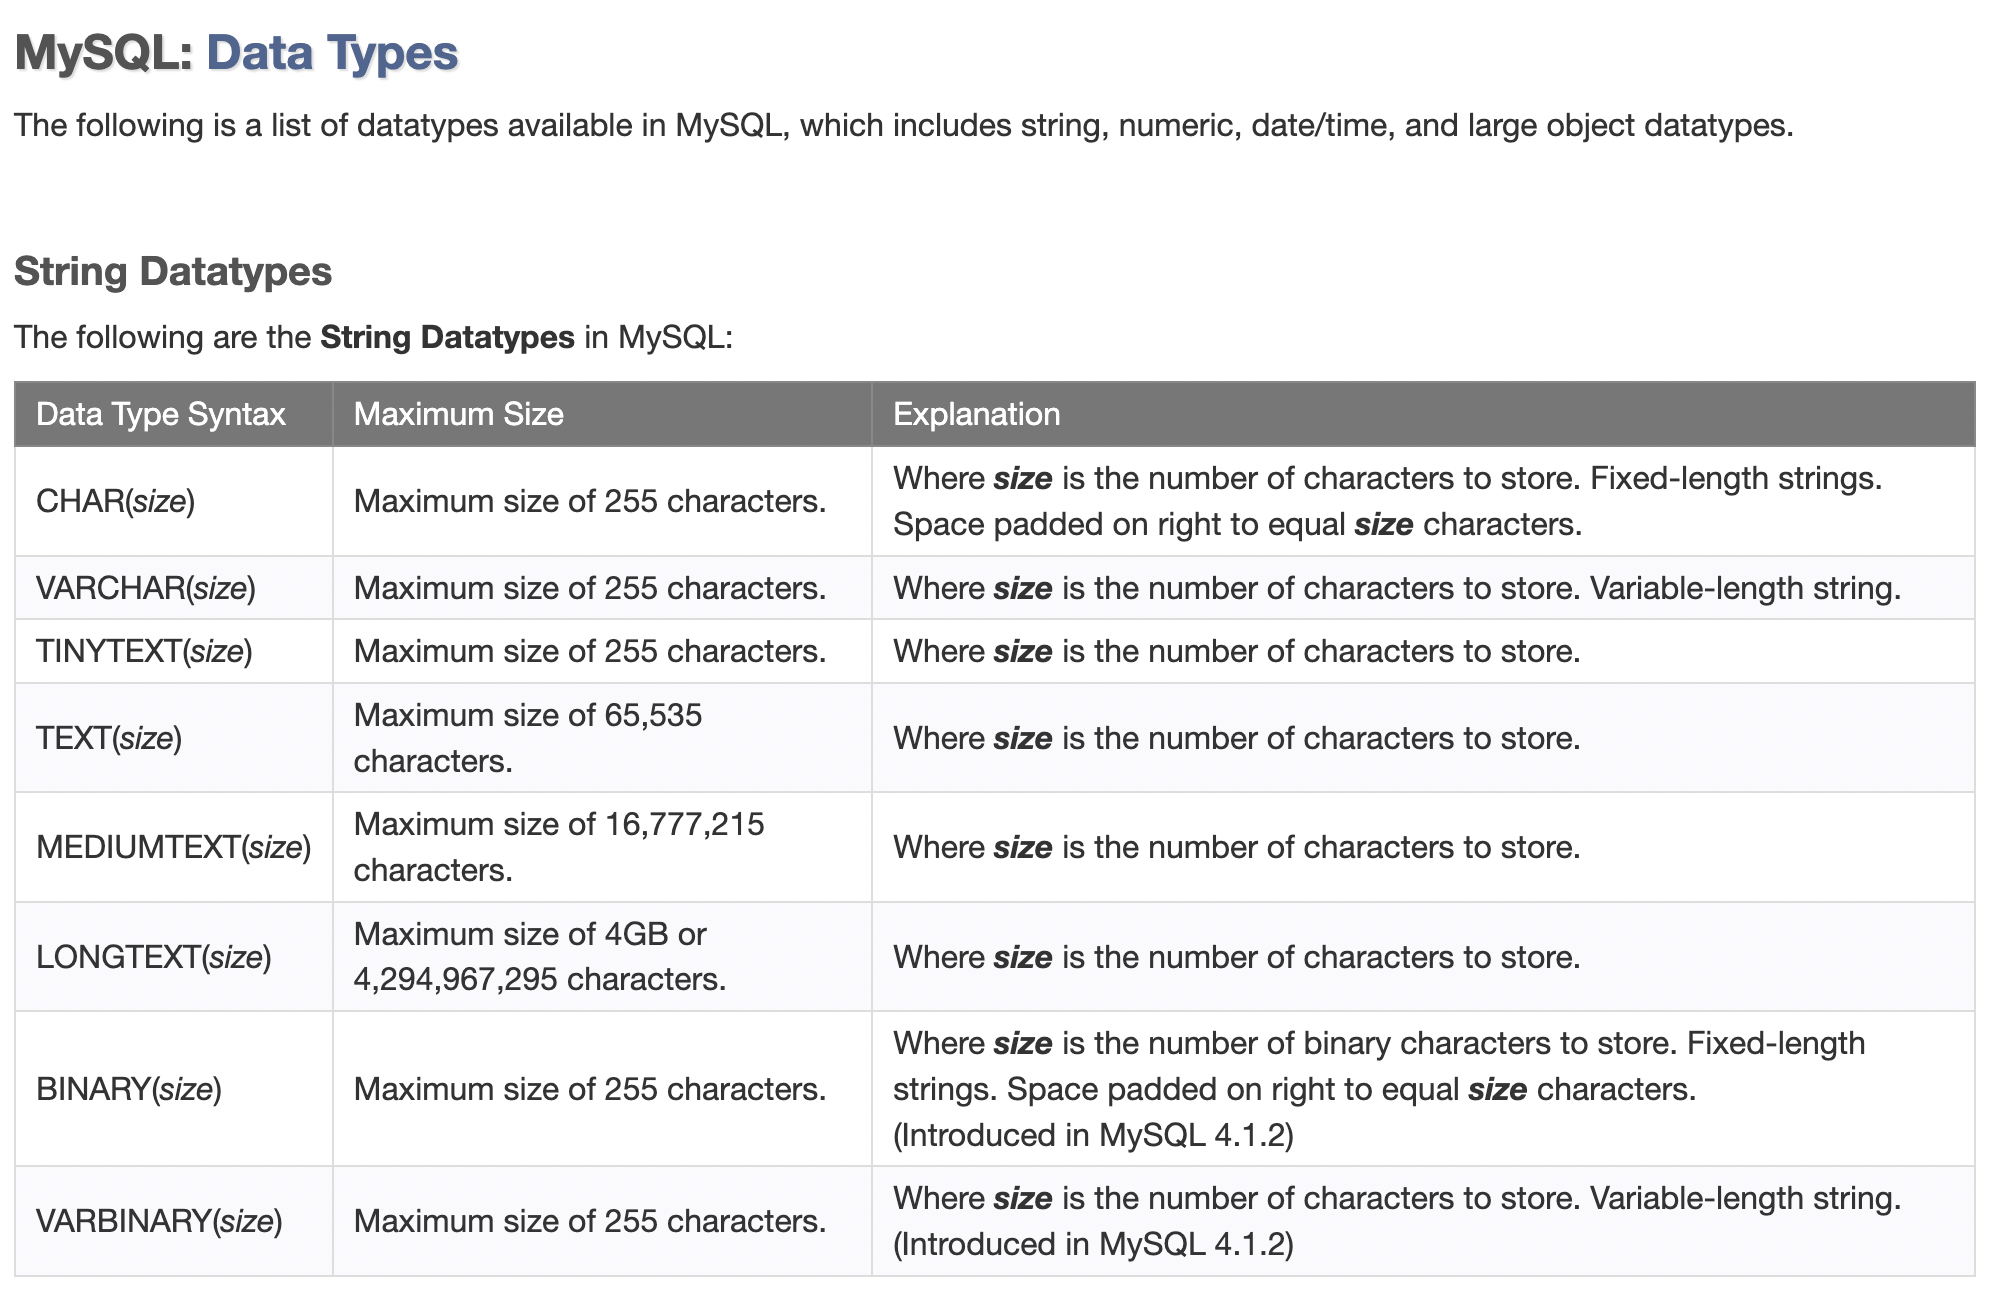Click the 'Data Types' heading link
1998x1298 pixels.
coord(332,53)
